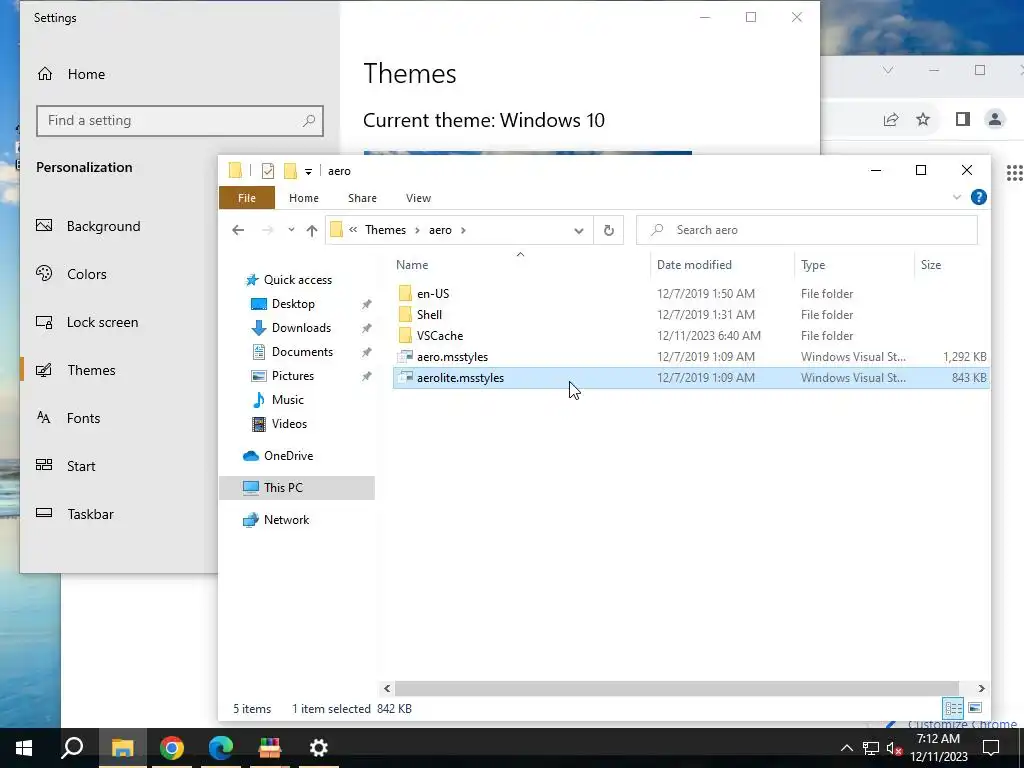
Task: Click Find a setting search box
Action: point(180,121)
